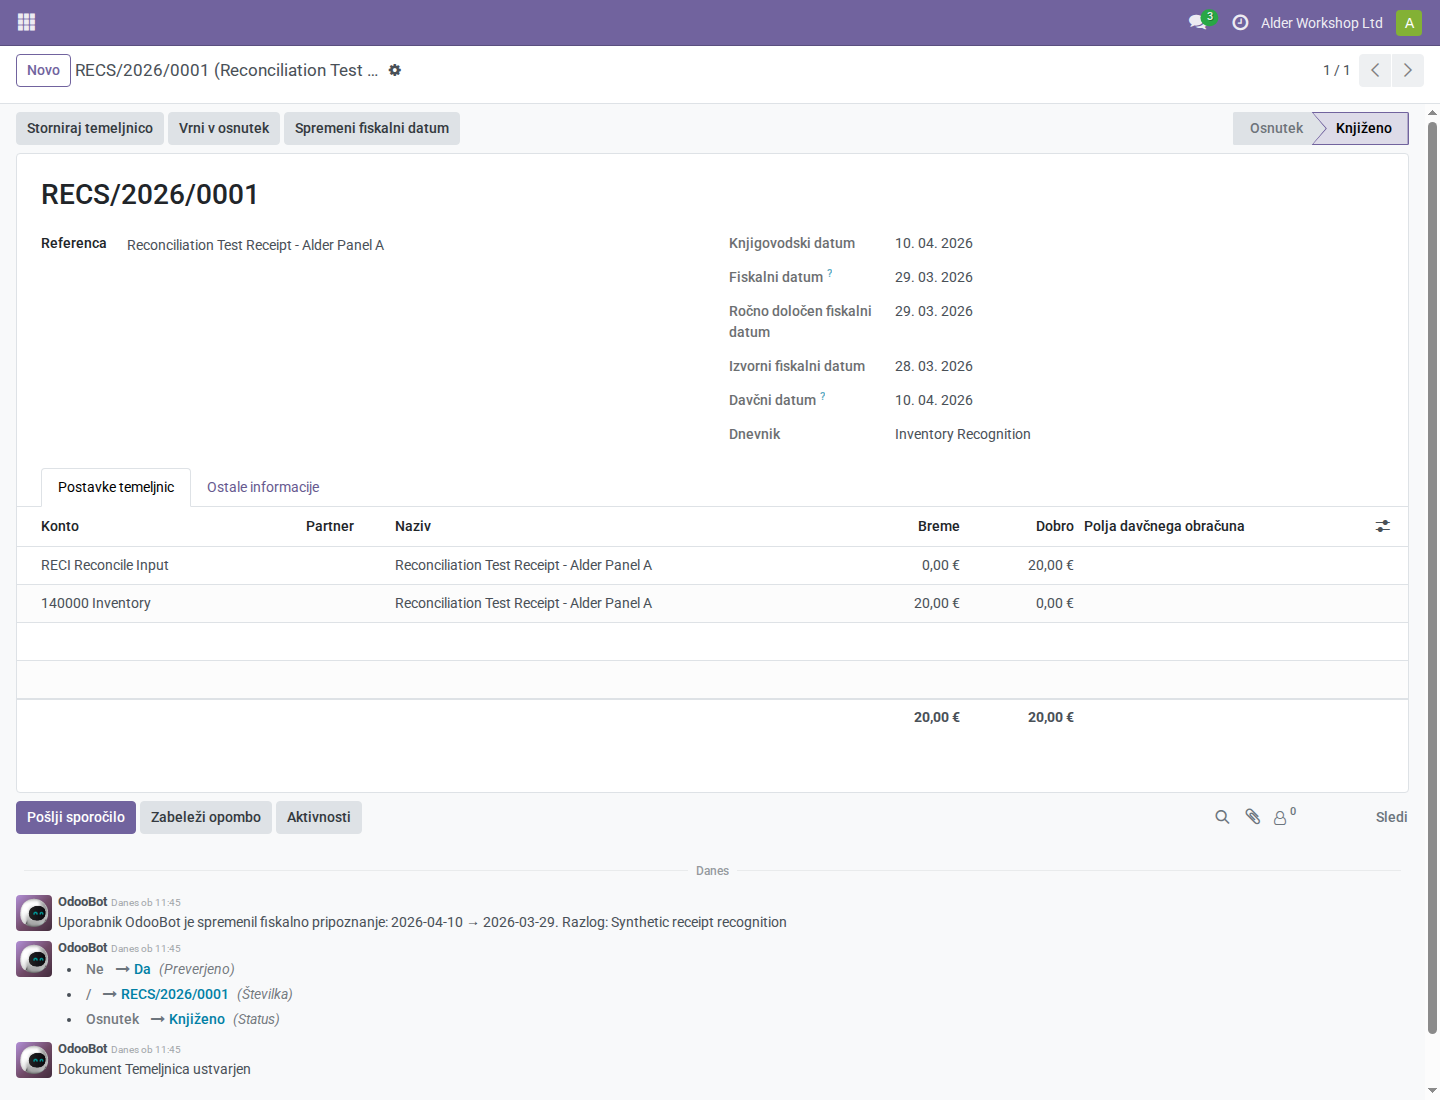Click the RECS/2026/0001 link in chatter log
Screen dimensions: 1440x1100
point(175,994)
